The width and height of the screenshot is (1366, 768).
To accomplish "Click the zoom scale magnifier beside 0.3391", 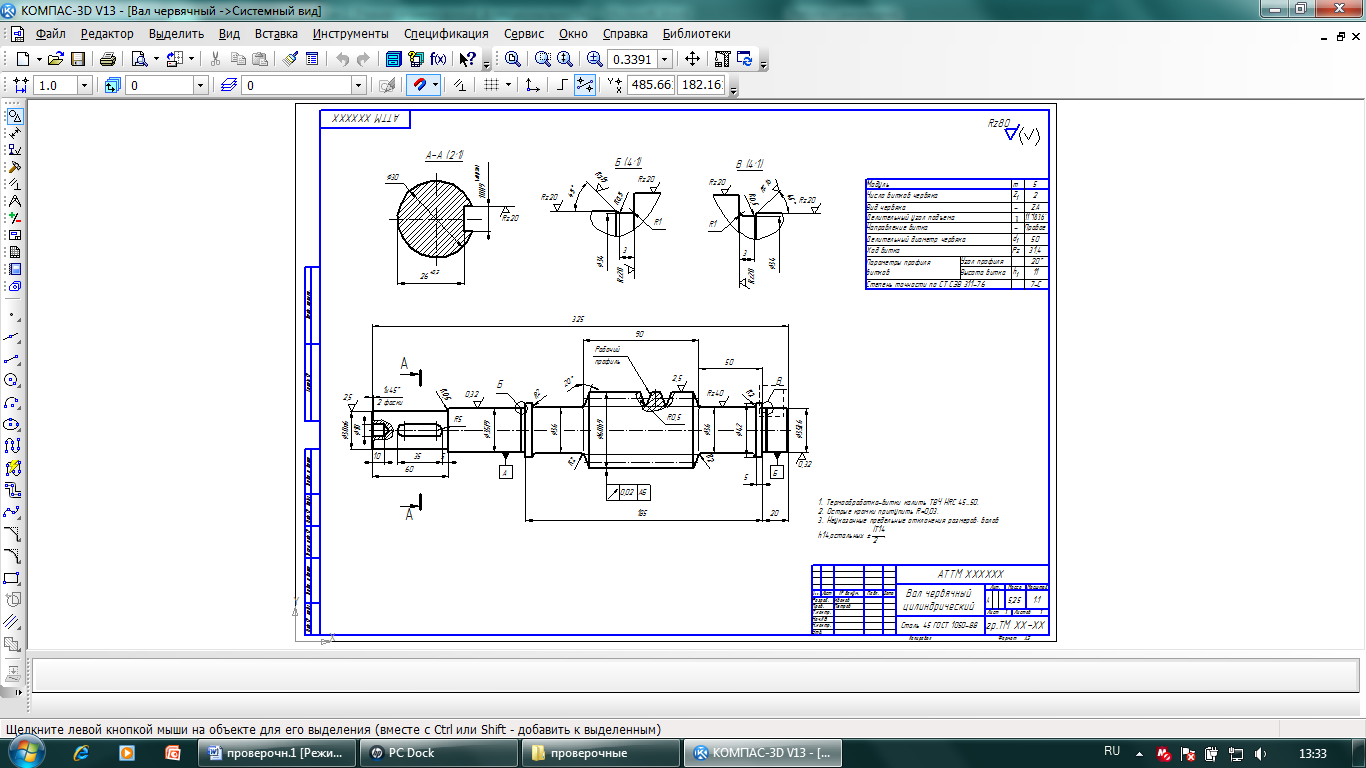I will (x=595, y=59).
